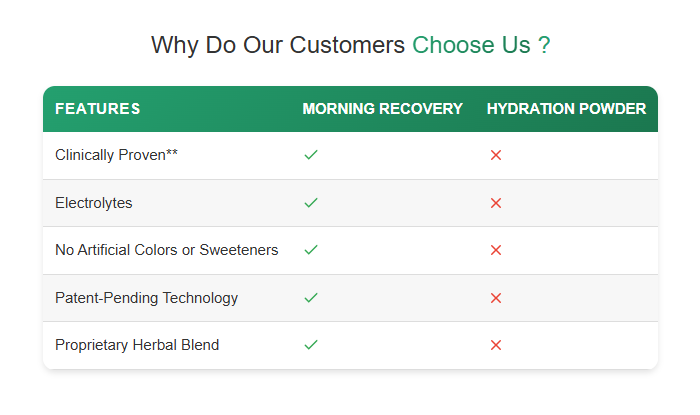This screenshot has height=415, width=700.
Task: Click red X for No Artificial Colors row
Action: tap(496, 250)
